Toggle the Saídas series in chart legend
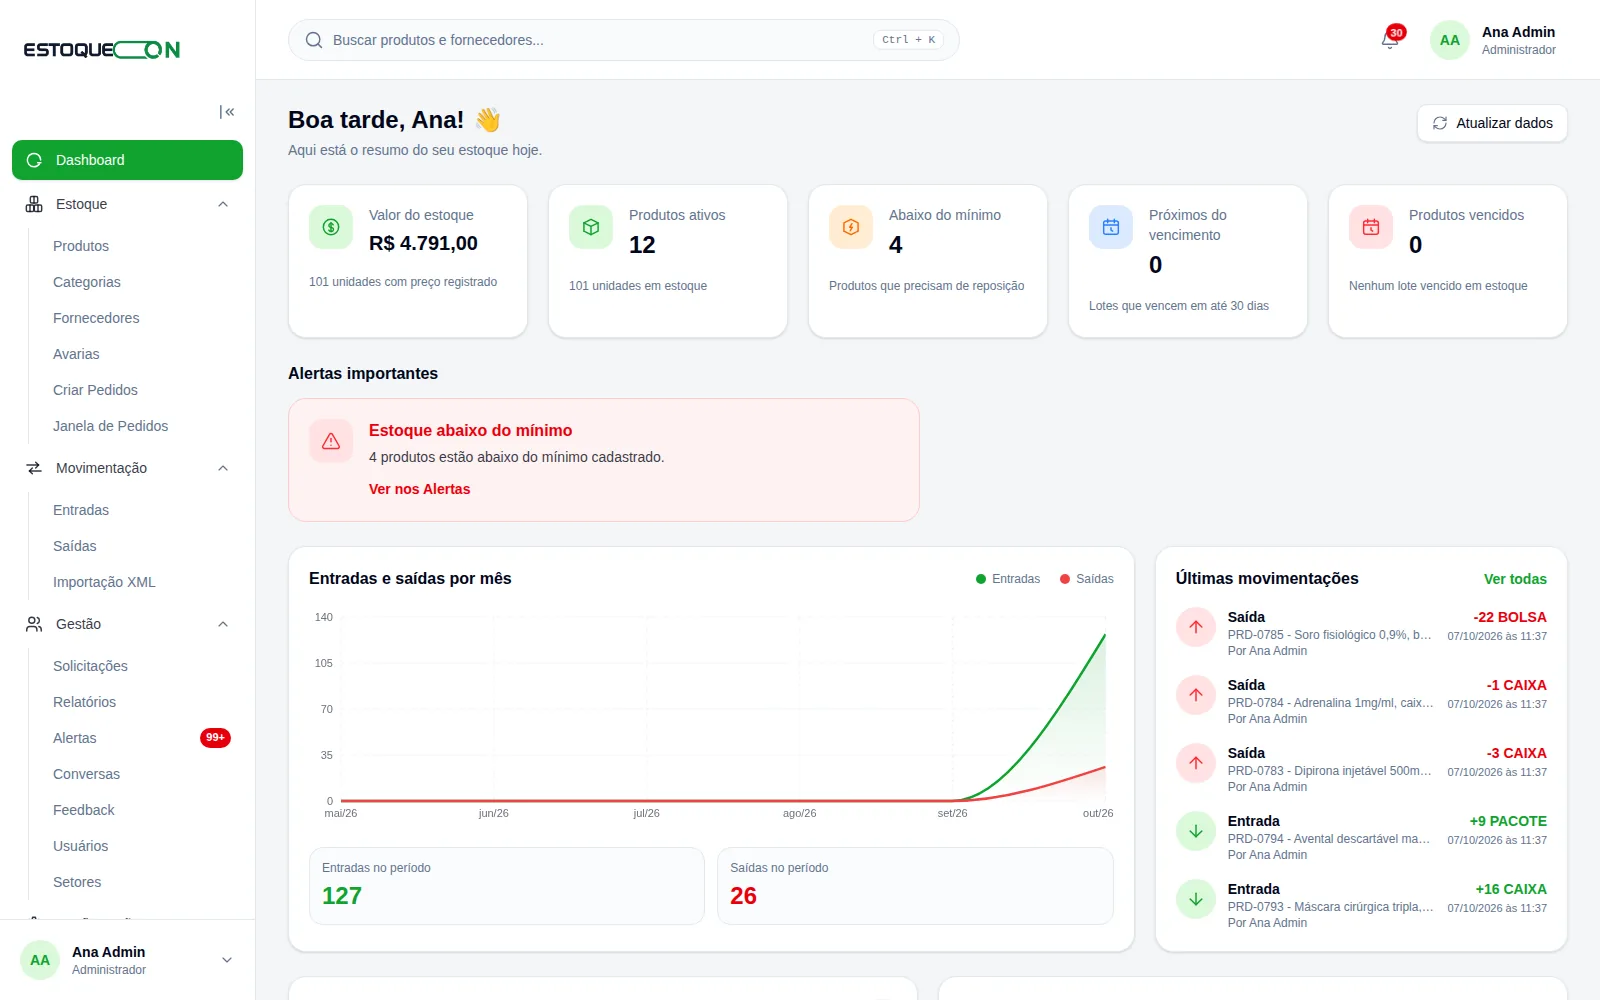 (1087, 579)
